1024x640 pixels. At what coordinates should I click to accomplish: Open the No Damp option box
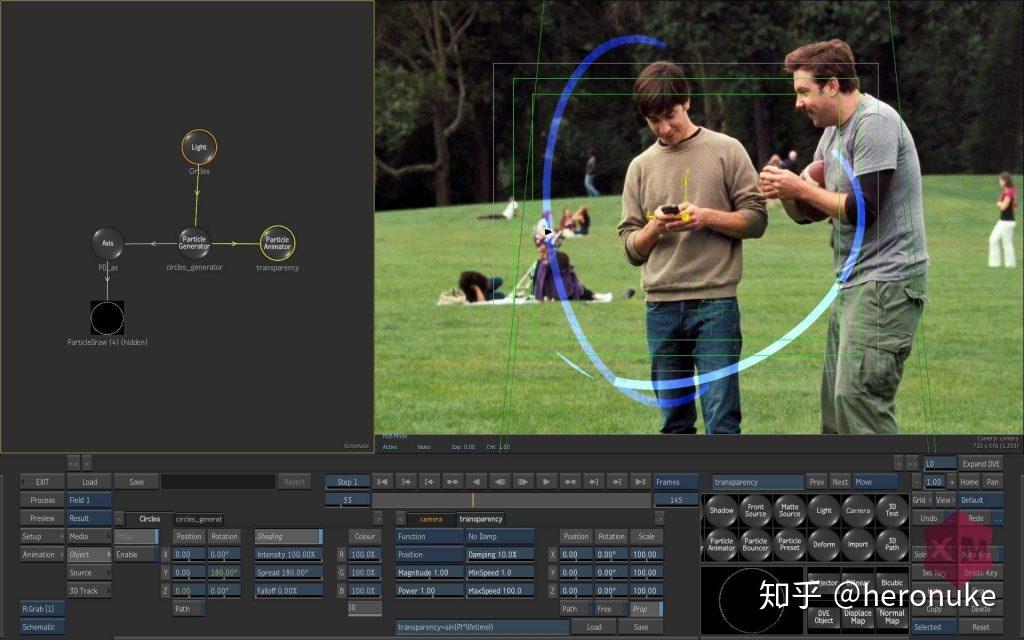pos(500,536)
